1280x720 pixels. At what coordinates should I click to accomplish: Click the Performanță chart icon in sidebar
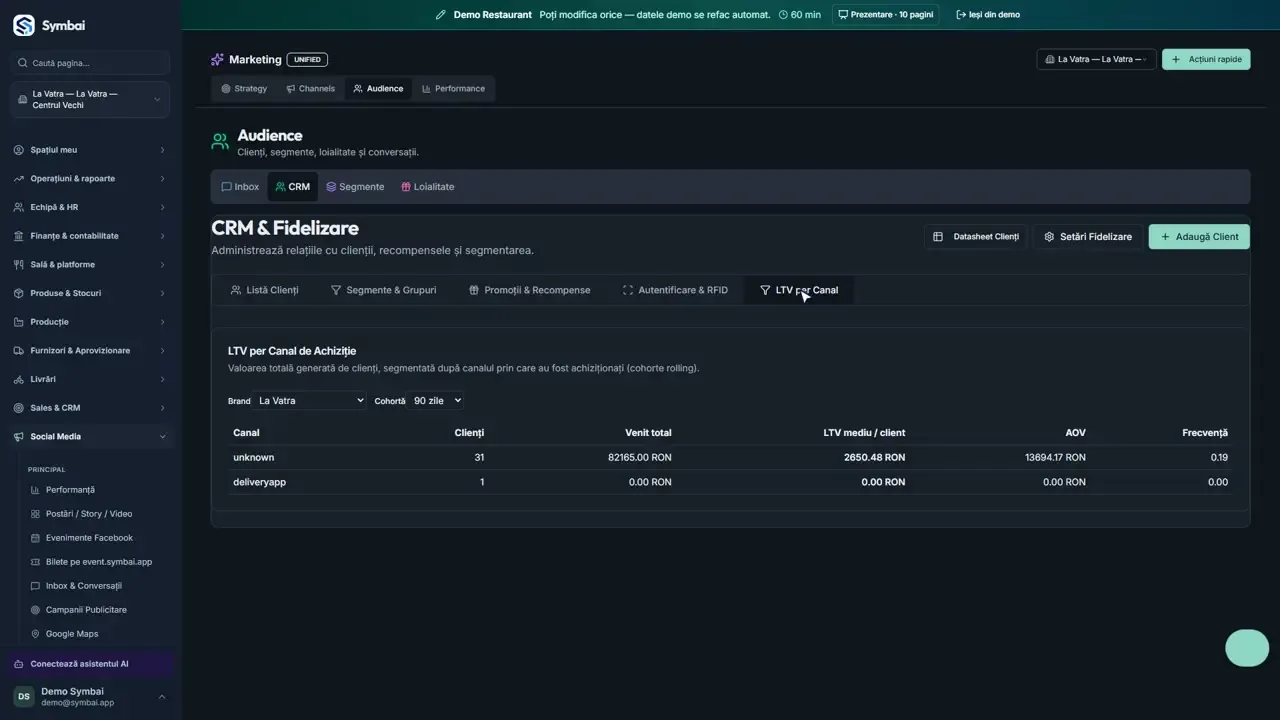[36, 490]
